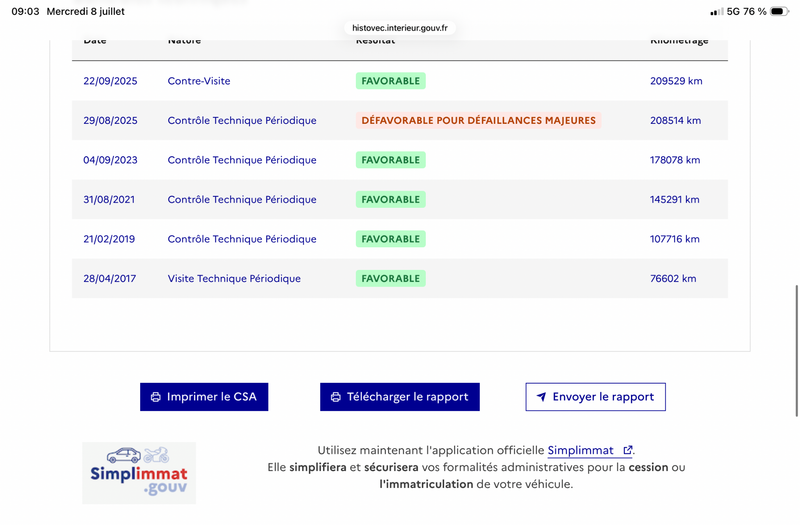This screenshot has height=525, width=800.
Task: Click the Envoyer le rapport button
Action: pos(595,397)
